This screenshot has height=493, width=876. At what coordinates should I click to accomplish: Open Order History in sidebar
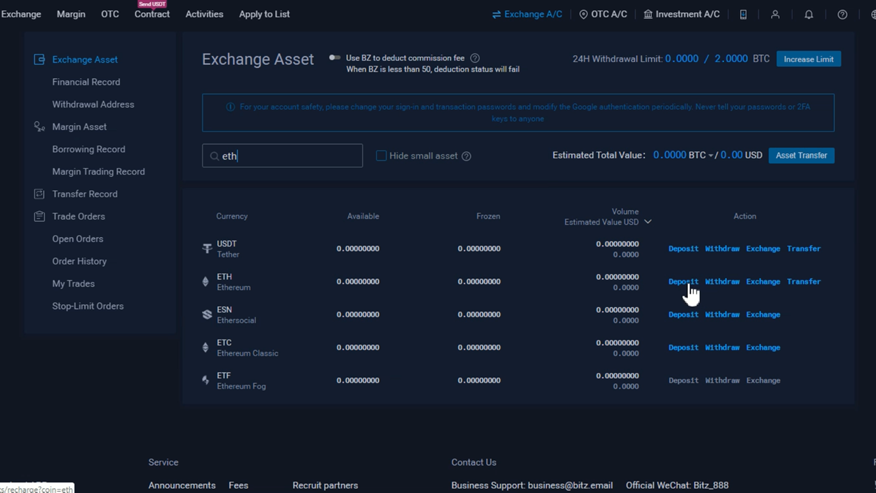click(79, 261)
